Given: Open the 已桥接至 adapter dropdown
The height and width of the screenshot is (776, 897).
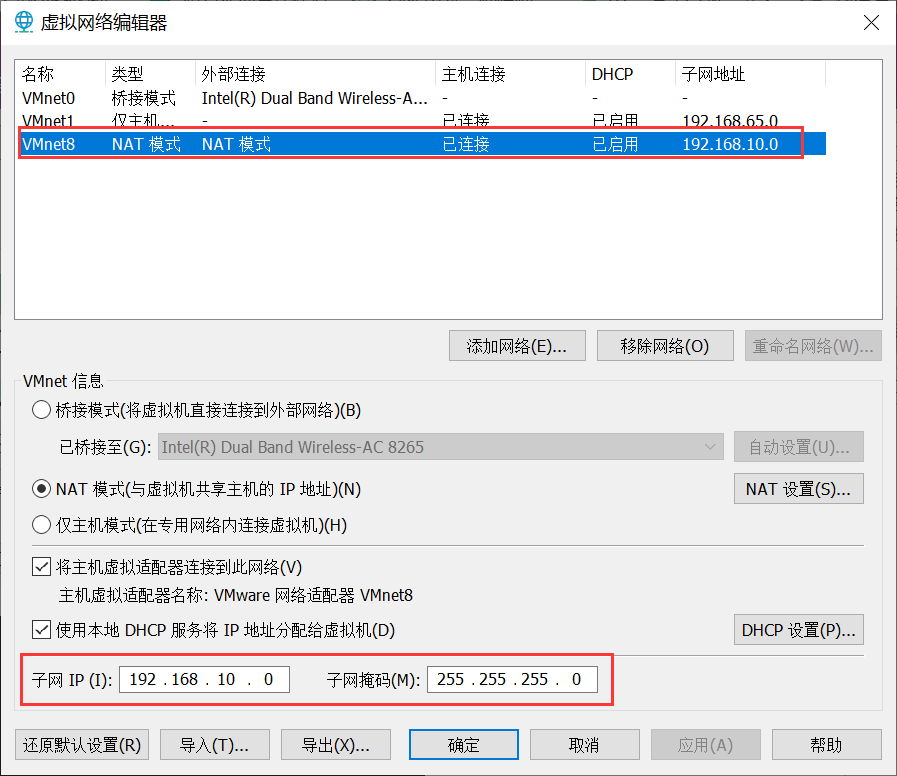Looking at the screenshot, I should pos(440,447).
